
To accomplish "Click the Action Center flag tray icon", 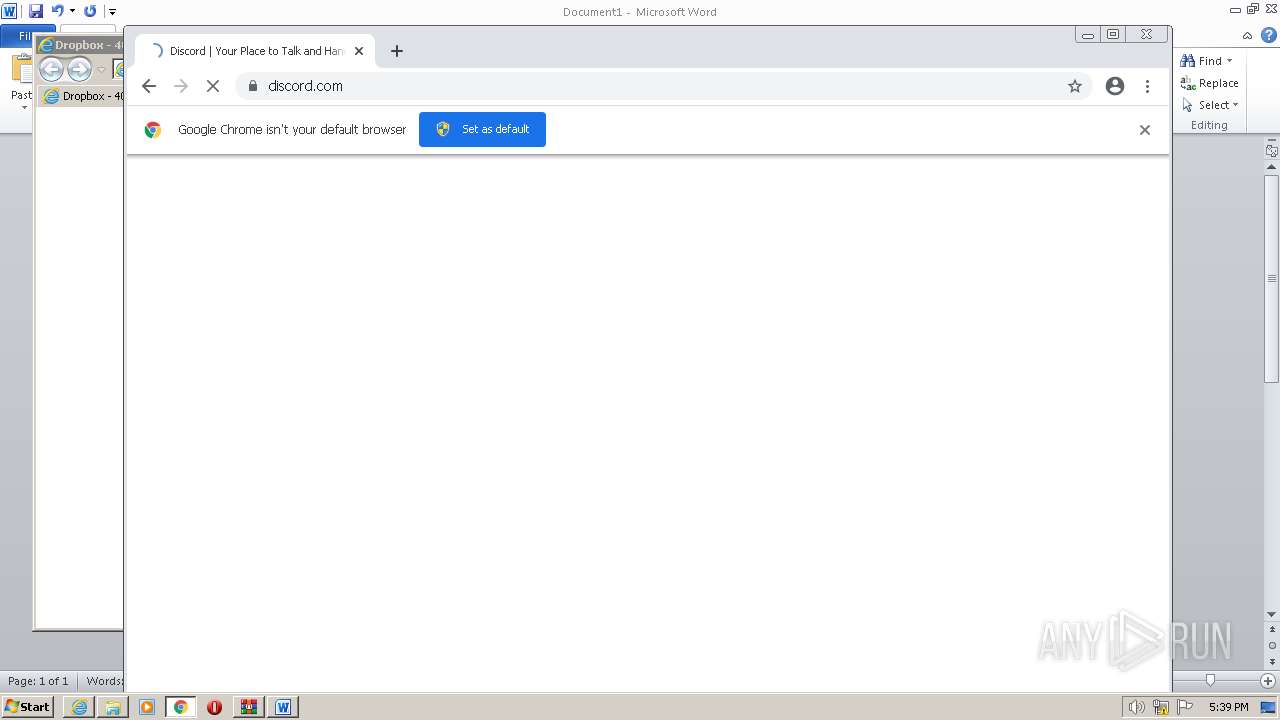I will 1186,707.
